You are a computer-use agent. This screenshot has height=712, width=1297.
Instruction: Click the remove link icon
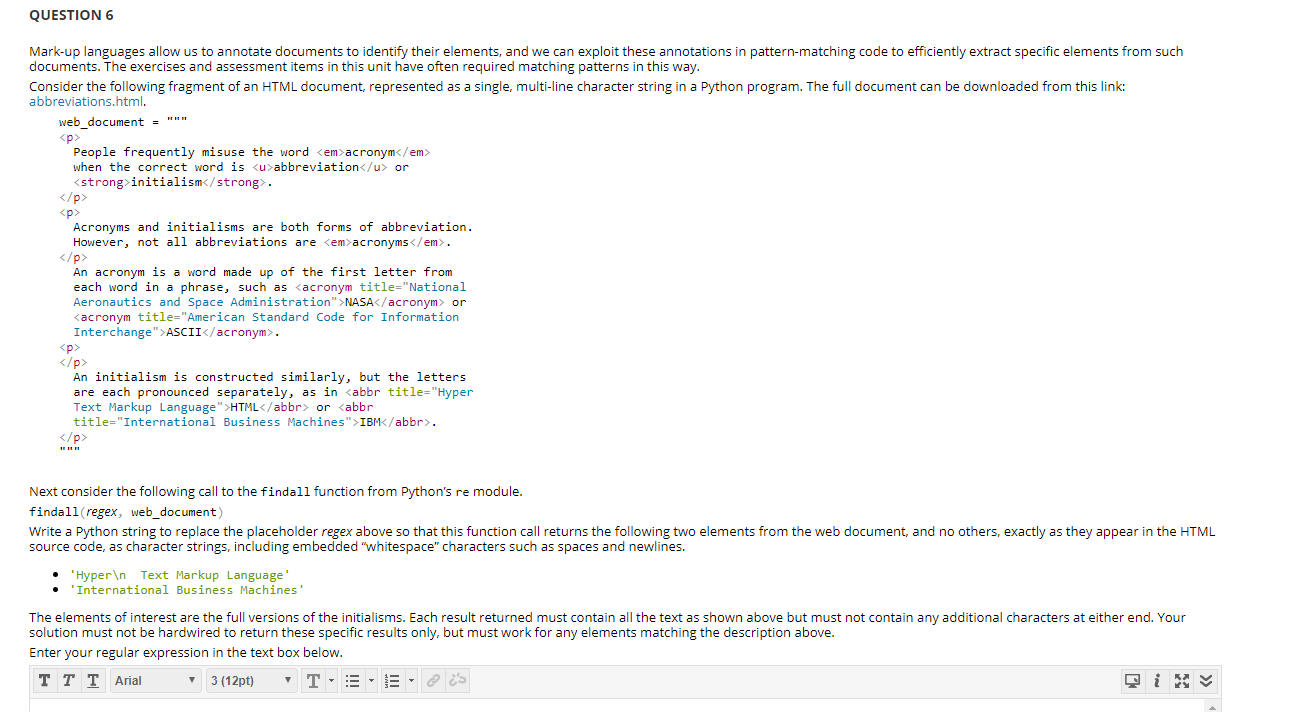457,680
